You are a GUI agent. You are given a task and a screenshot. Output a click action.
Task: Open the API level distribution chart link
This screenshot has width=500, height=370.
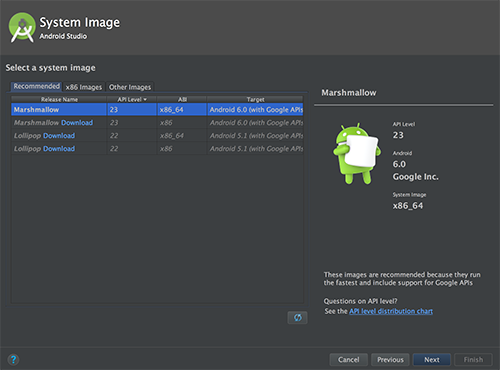tap(391, 311)
